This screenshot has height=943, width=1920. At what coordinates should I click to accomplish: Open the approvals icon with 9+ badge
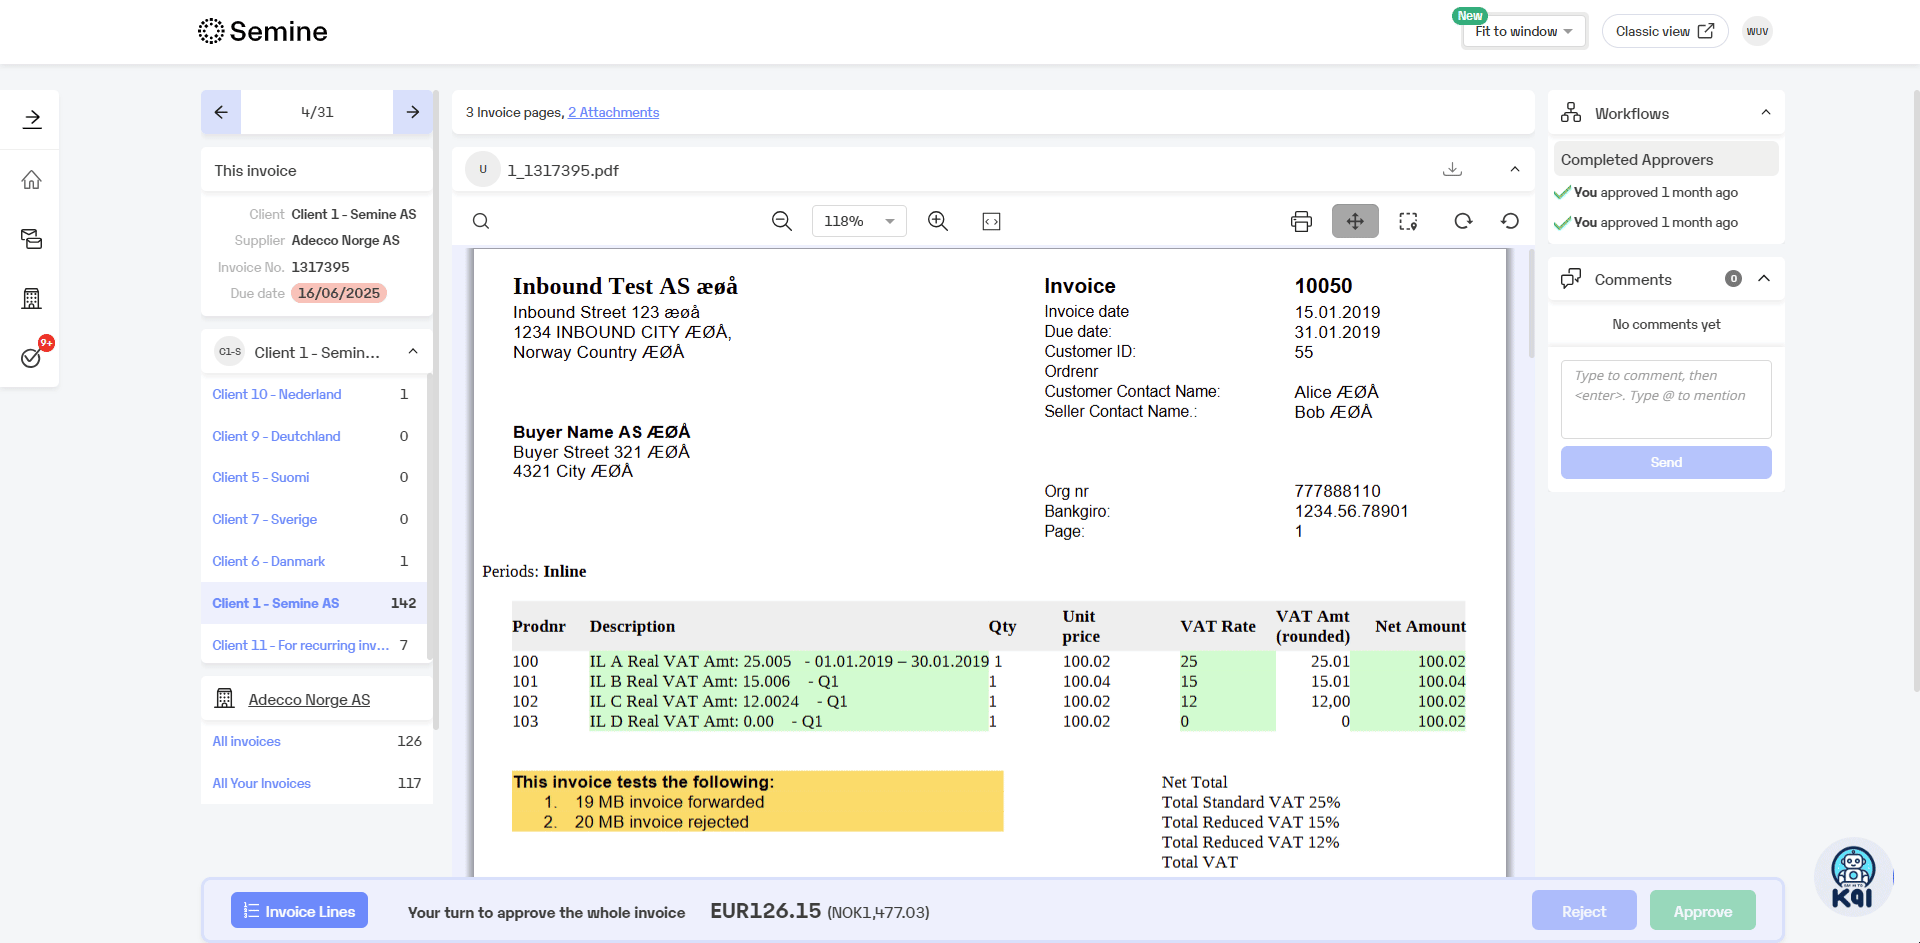pyautogui.click(x=32, y=357)
